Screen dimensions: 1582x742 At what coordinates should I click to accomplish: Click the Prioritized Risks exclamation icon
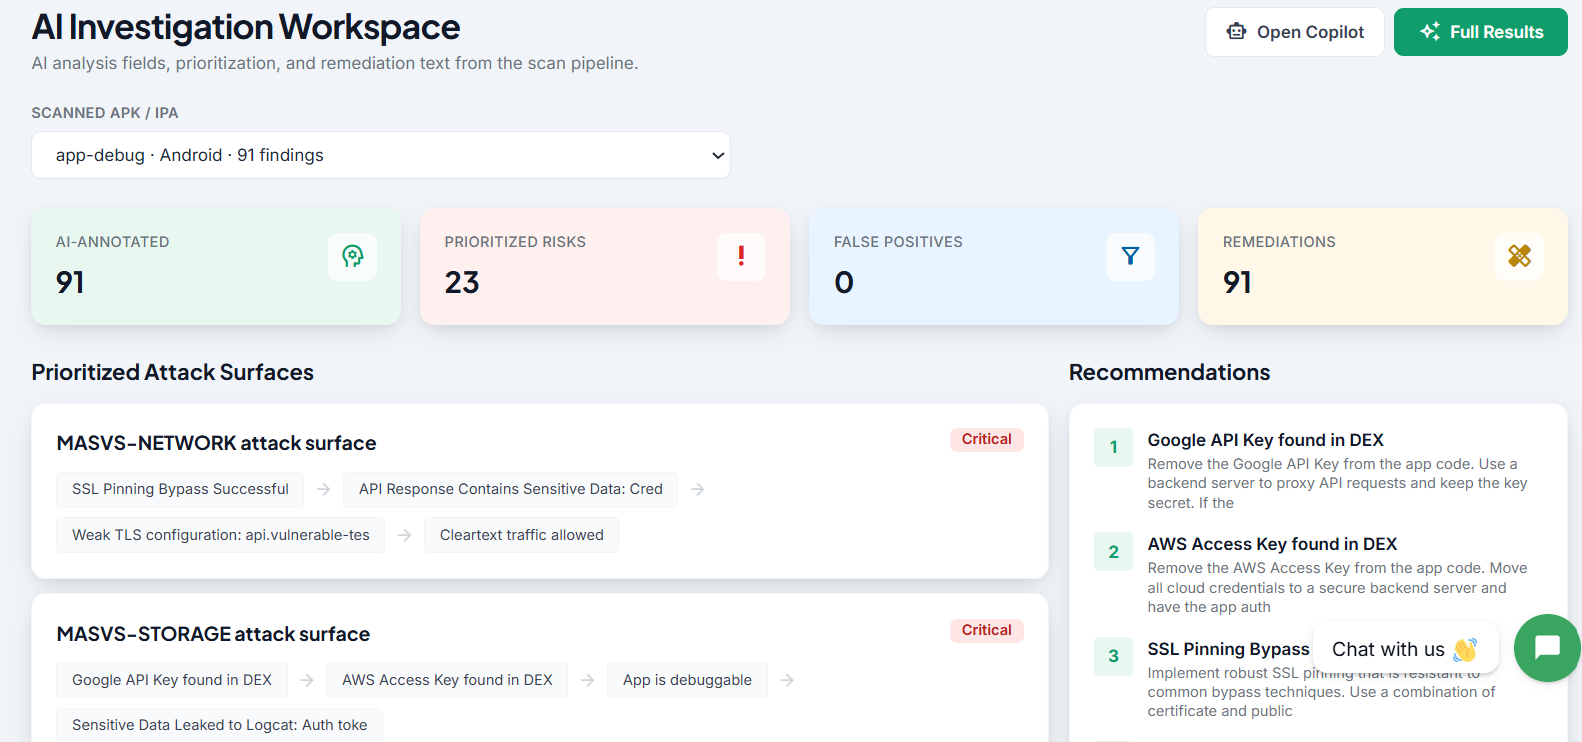pyautogui.click(x=741, y=256)
